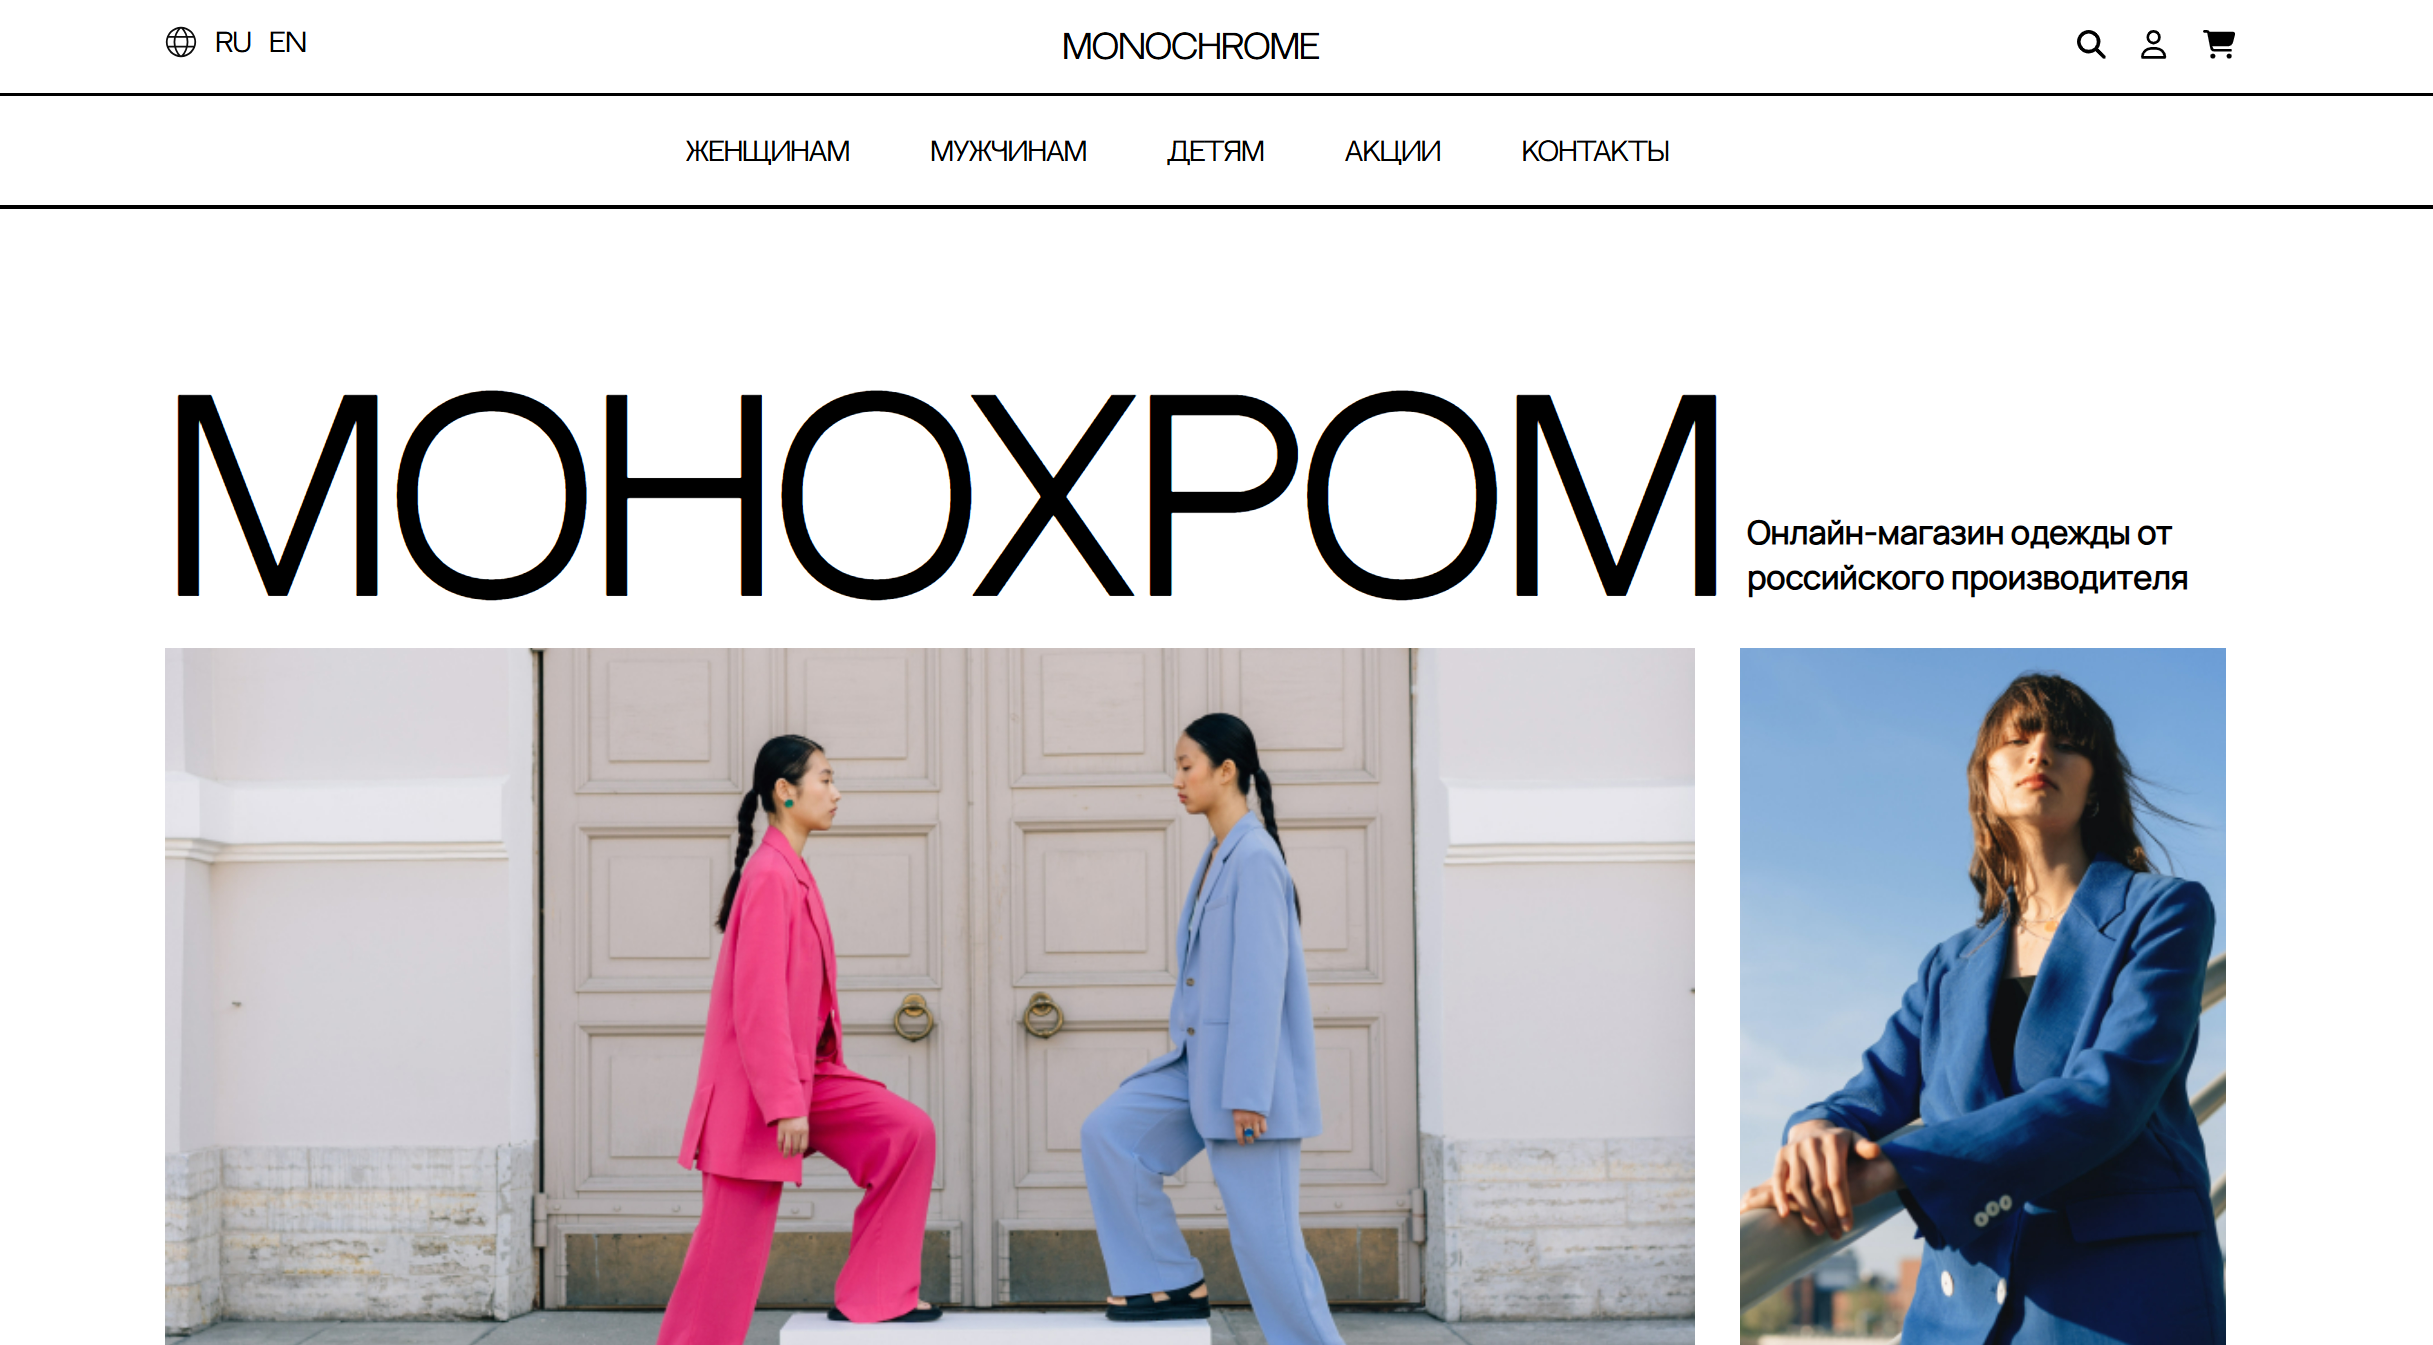Open the two-women suits banner image
This screenshot has width=2433, height=1345.
[x=930, y=996]
